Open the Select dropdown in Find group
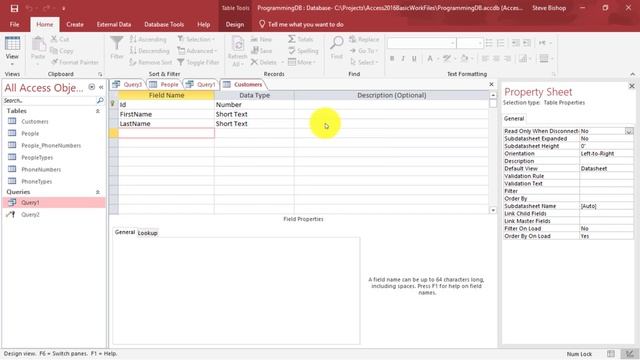The height and width of the screenshot is (360, 640). 364,62
